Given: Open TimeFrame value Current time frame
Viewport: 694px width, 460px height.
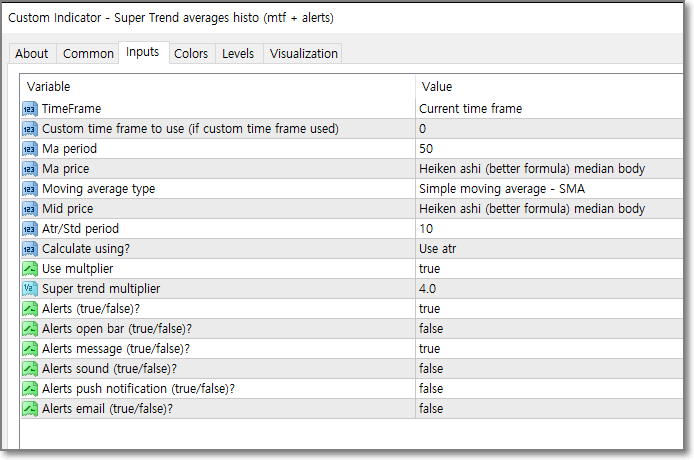Looking at the screenshot, I should [x=470, y=108].
